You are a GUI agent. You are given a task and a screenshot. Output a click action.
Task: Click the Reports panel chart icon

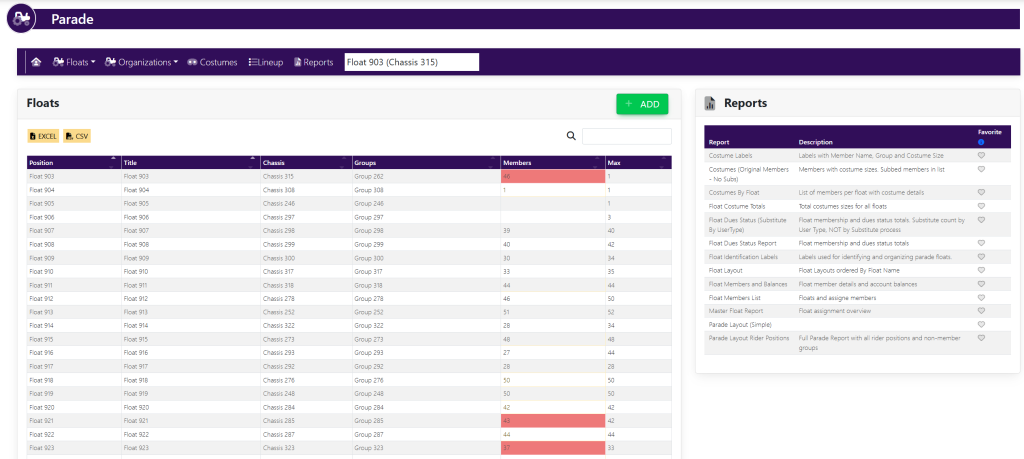(710, 103)
